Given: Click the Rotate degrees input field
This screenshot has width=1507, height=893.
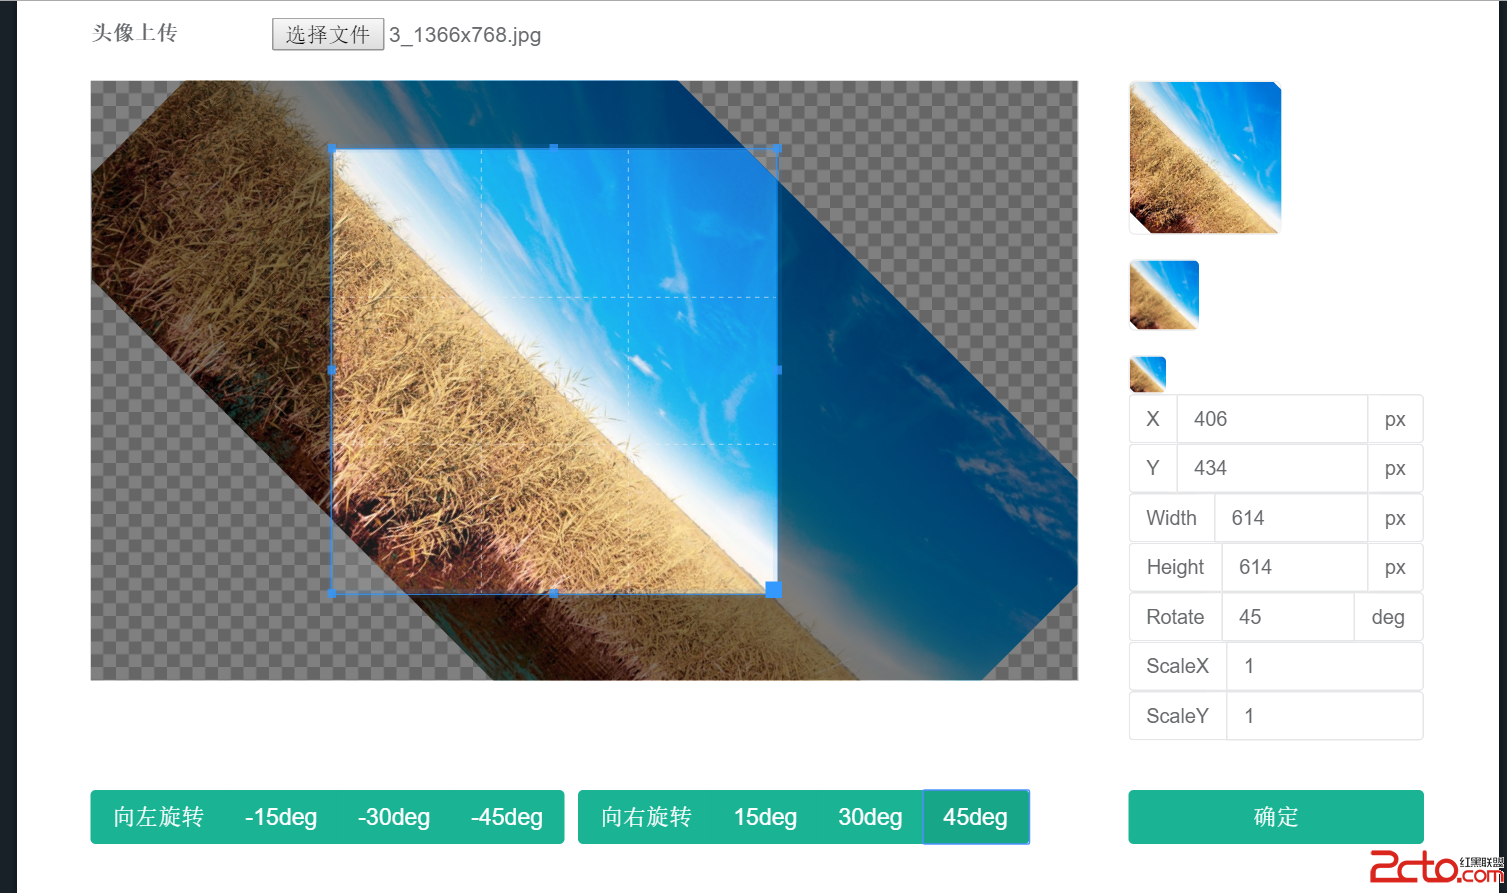Looking at the screenshot, I should pos(1288,617).
